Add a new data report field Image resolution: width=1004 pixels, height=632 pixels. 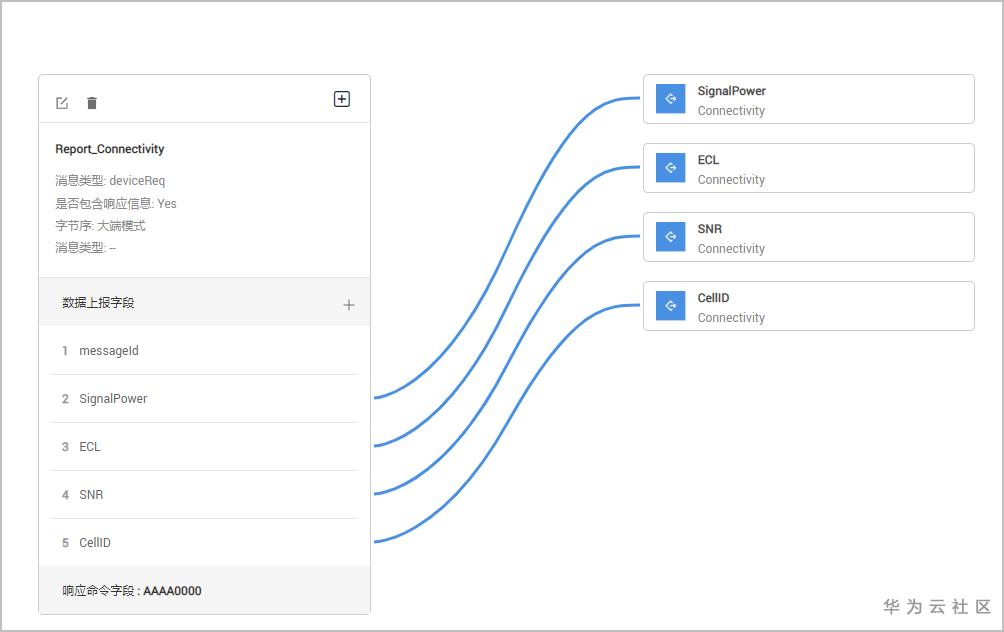tap(349, 305)
